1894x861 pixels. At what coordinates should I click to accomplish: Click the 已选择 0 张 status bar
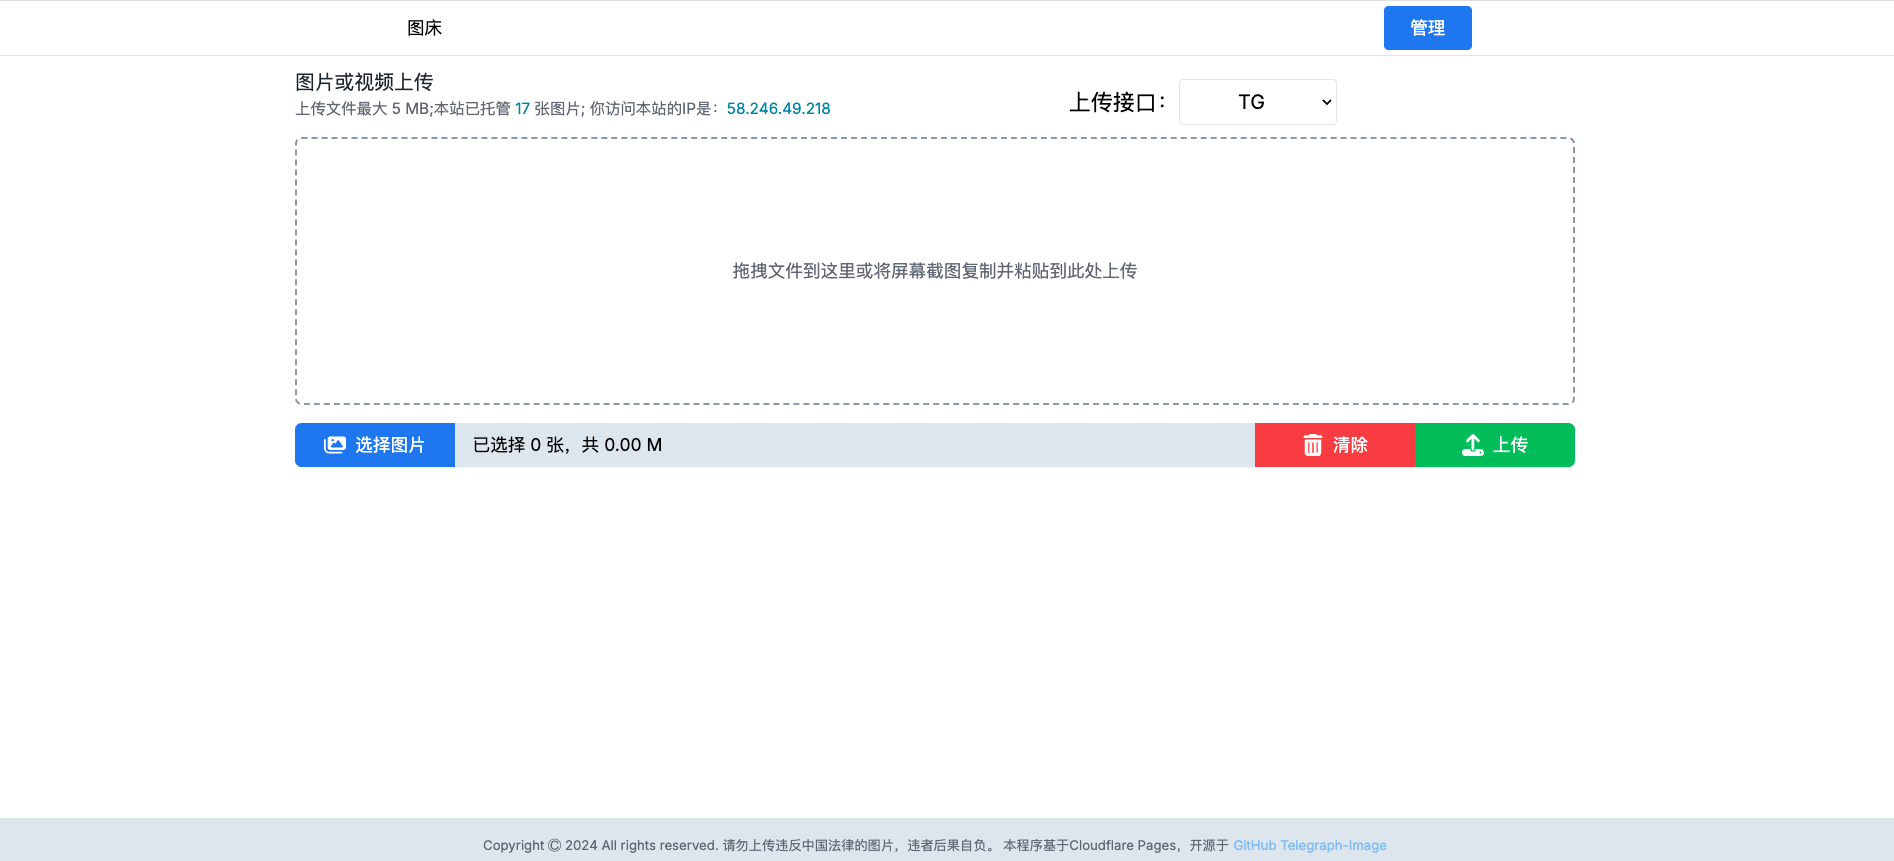click(567, 445)
